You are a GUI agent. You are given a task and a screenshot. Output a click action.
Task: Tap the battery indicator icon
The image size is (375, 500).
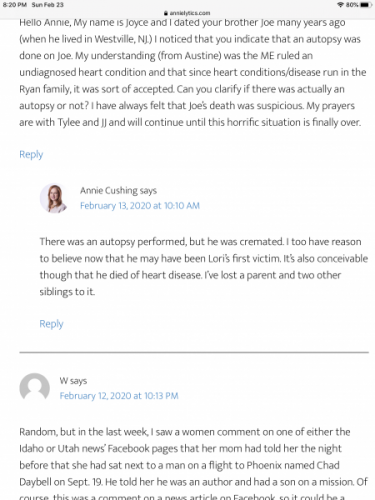(366, 5)
